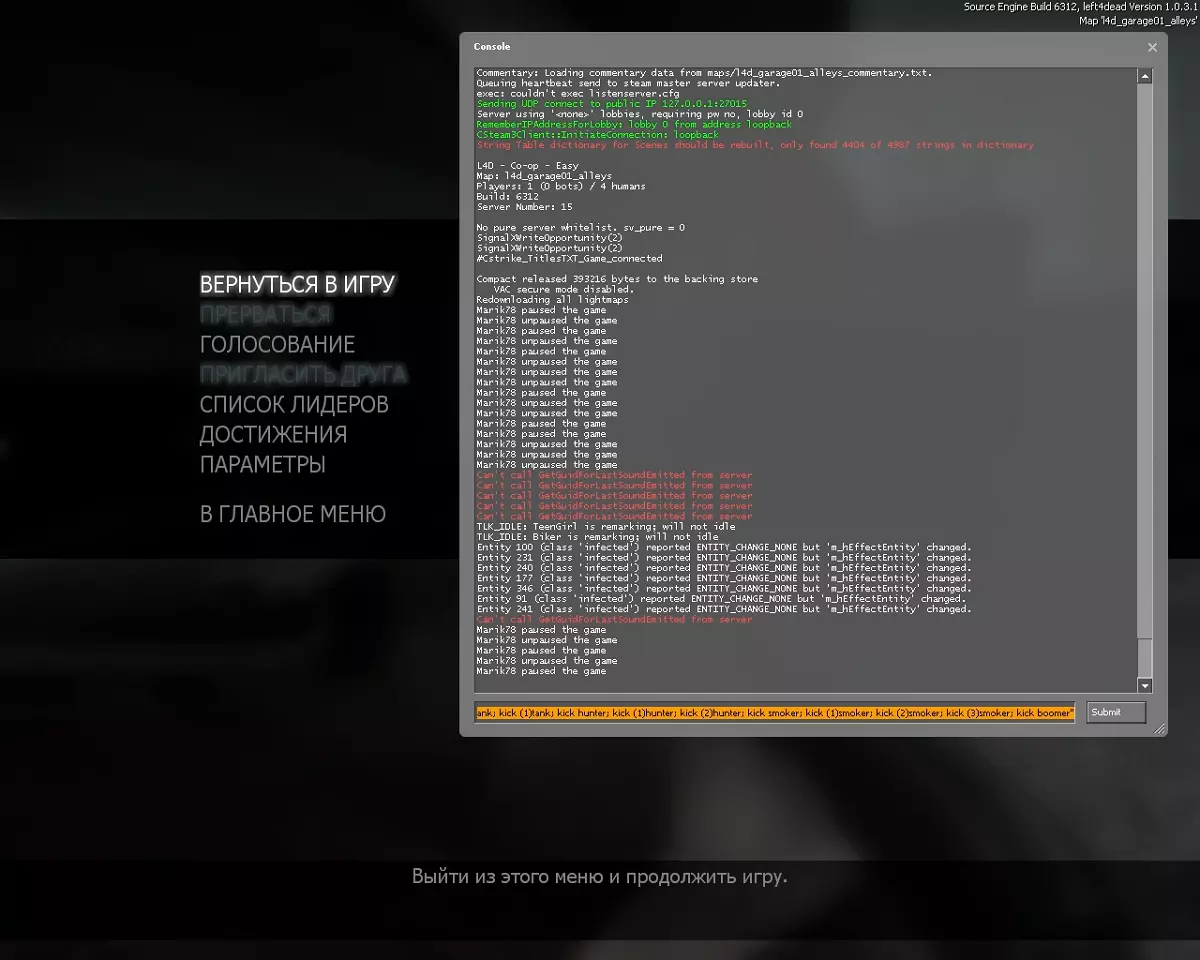This screenshot has height=960, width=1200.
Task: Open ГОЛОСОВАНИЕ menu entry
Action: tap(277, 344)
